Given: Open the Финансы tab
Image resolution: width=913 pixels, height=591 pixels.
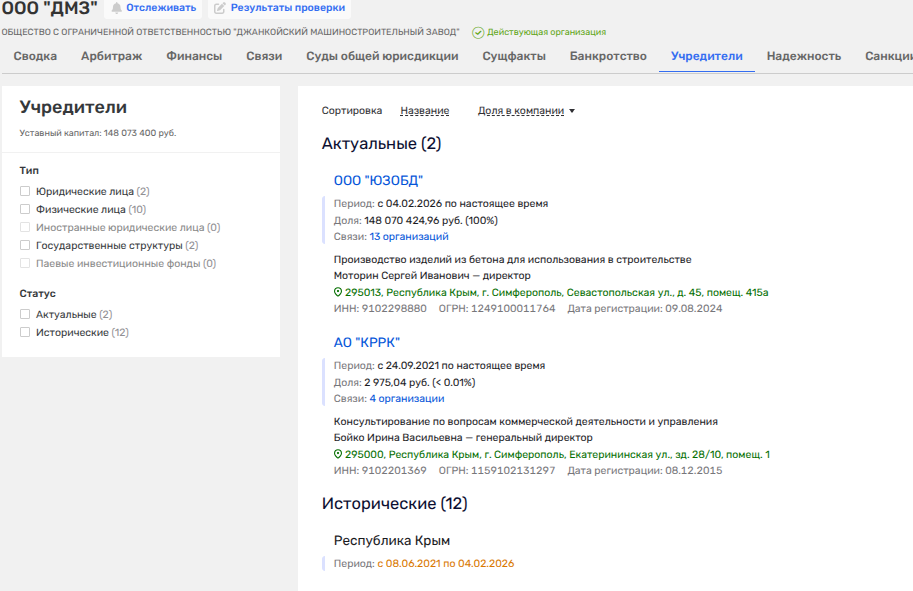Looking at the screenshot, I should point(194,56).
